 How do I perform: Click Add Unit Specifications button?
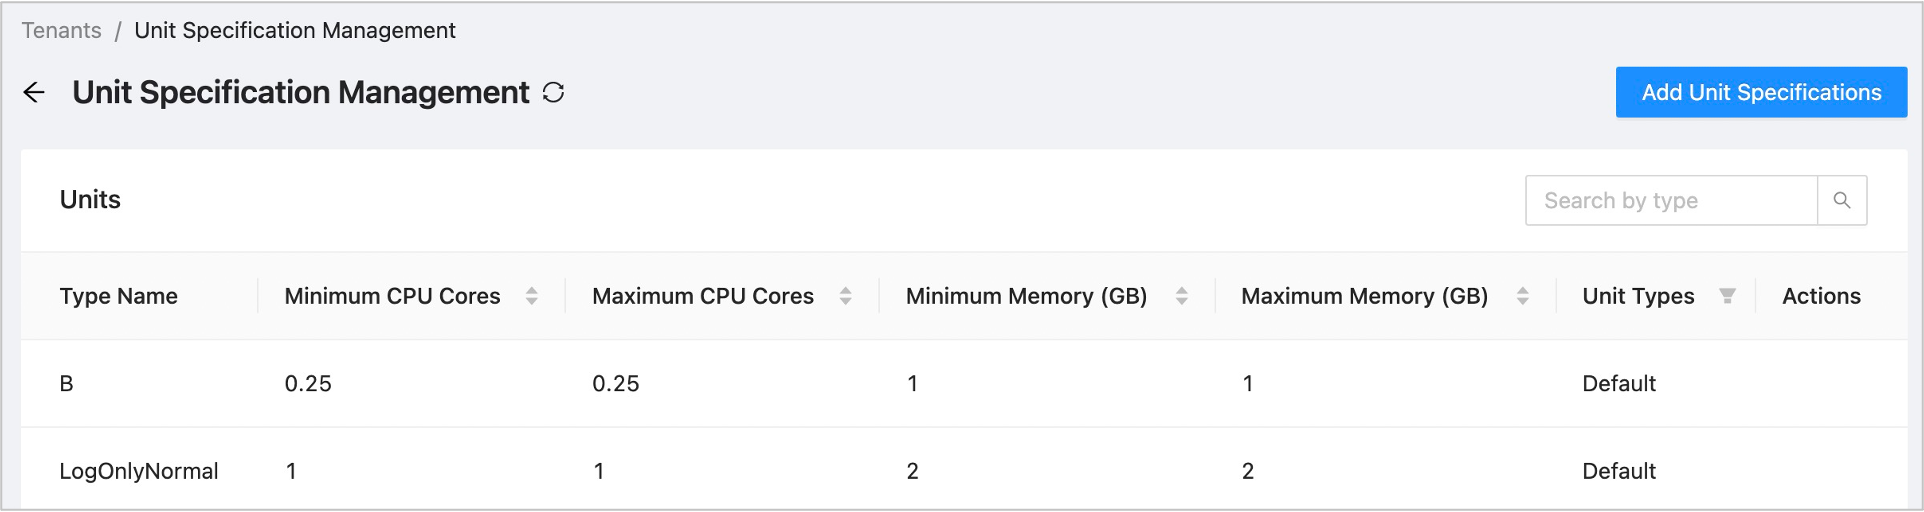tap(1761, 93)
